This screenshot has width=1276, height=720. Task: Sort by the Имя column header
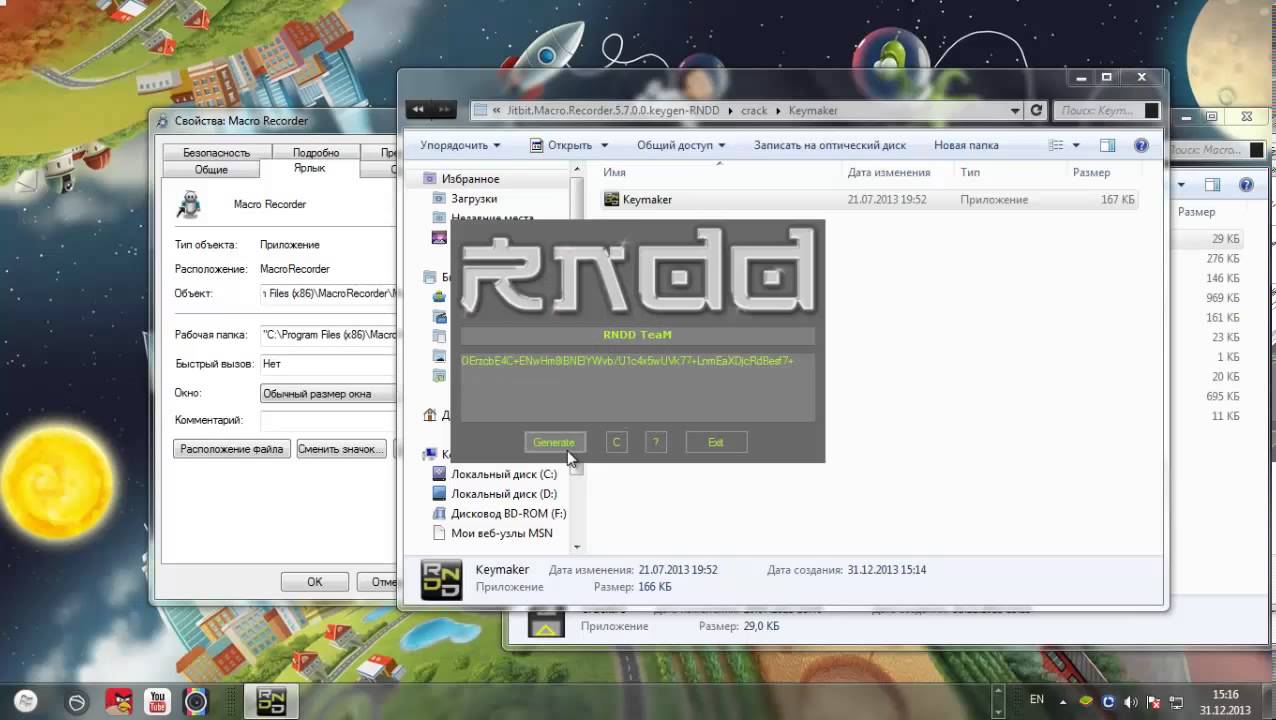[614, 172]
